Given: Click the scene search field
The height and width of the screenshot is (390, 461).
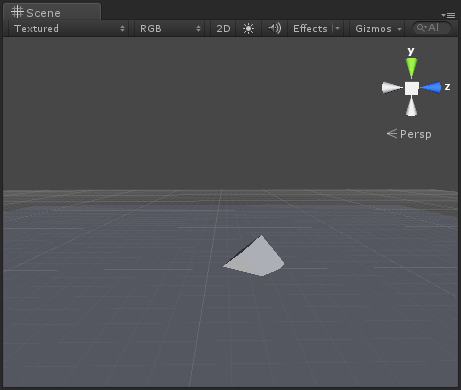Looking at the screenshot, I should [432, 28].
